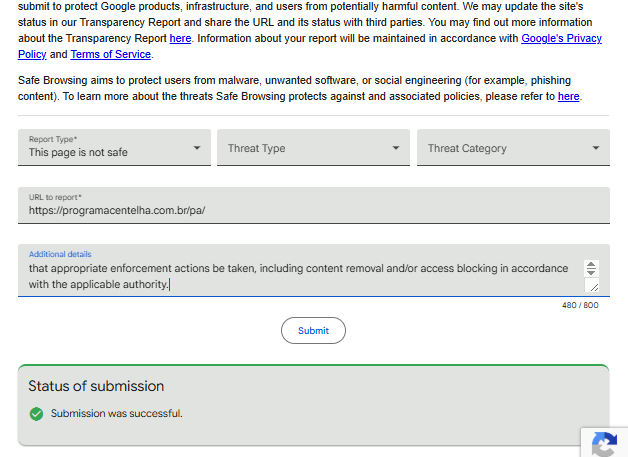Expand the Threat Category dropdown
Screen dimensions: 628x457
(x=513, y=147)
